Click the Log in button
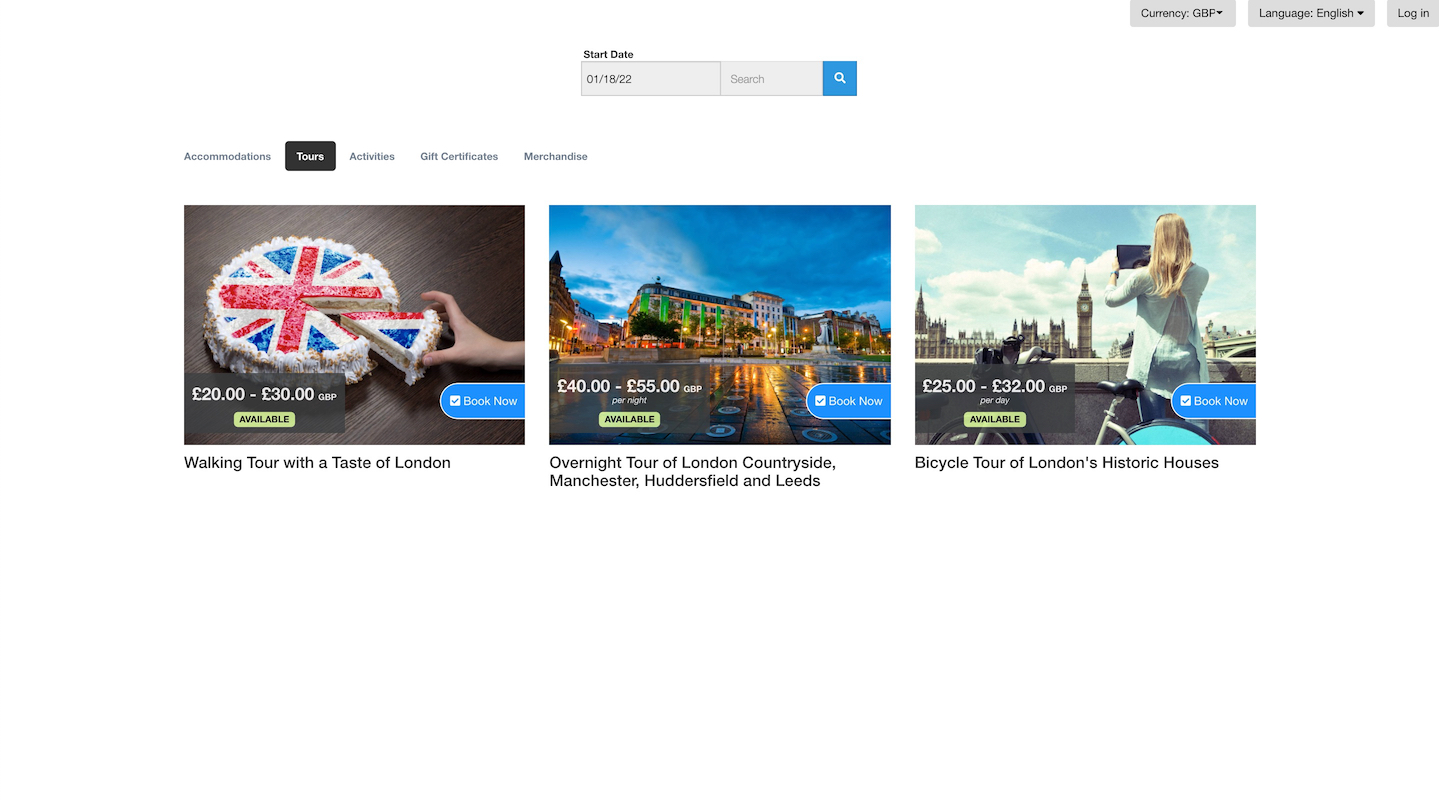1439x800 pixels. [1413, 13]
